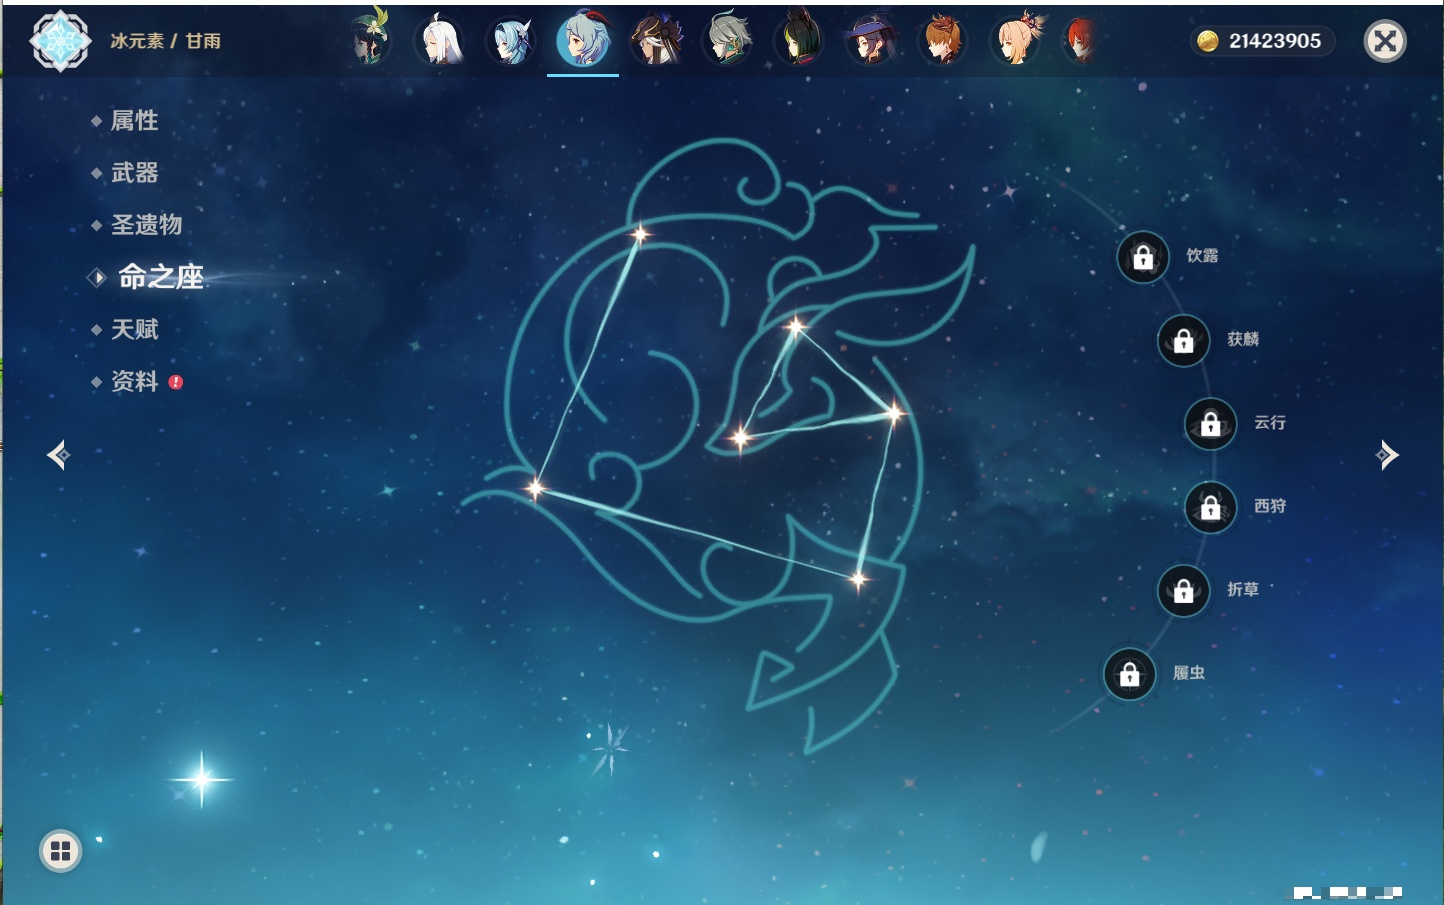1444x905 pixels.
Task: Select Tighnari's dark-eared avatar
Action: pyautogui.click(x=799, y=40)
